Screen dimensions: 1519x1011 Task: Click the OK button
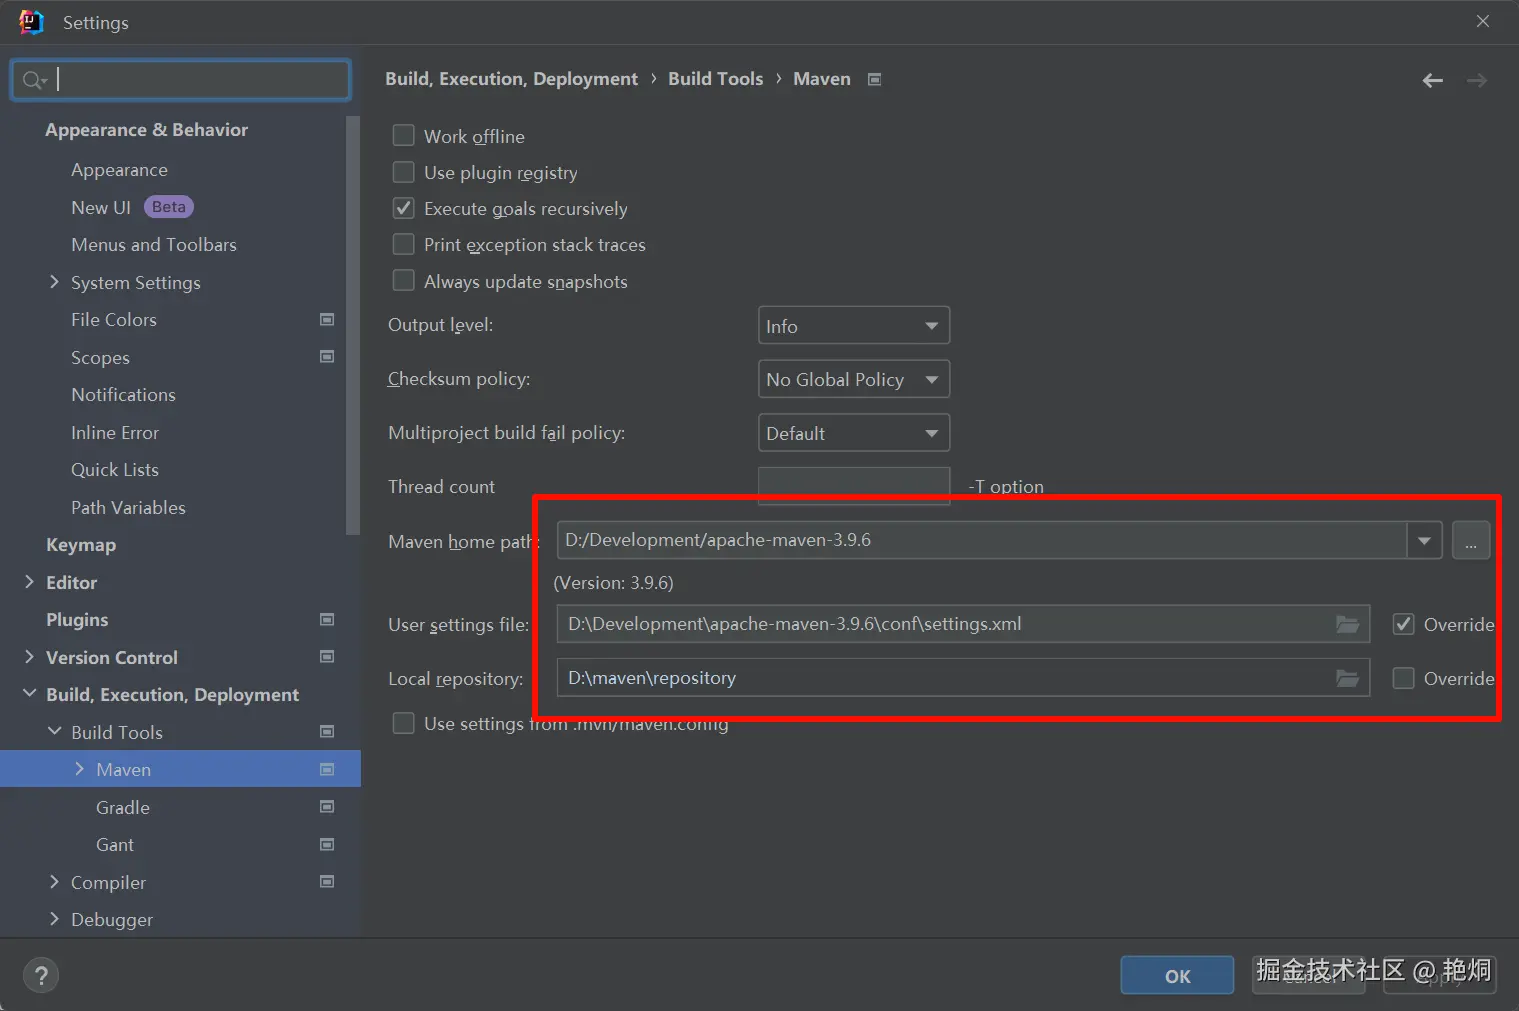click(x=1177, y=976)
